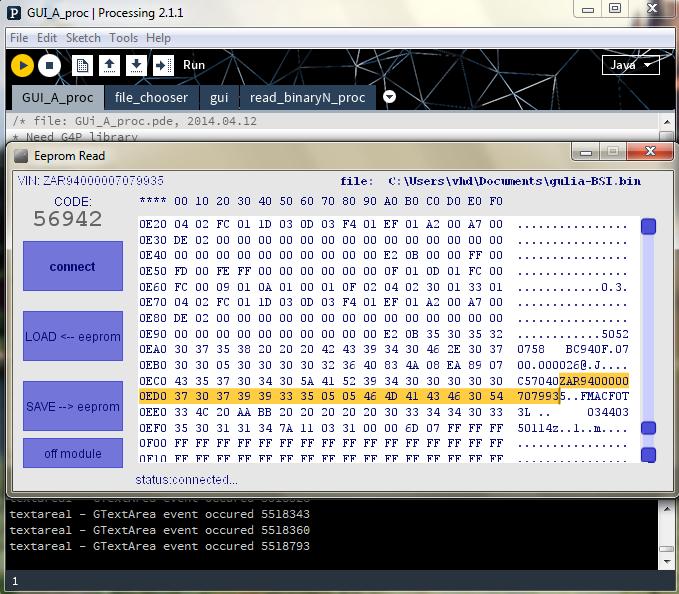Click the yellow Run play button

click(x=23, y=65)
